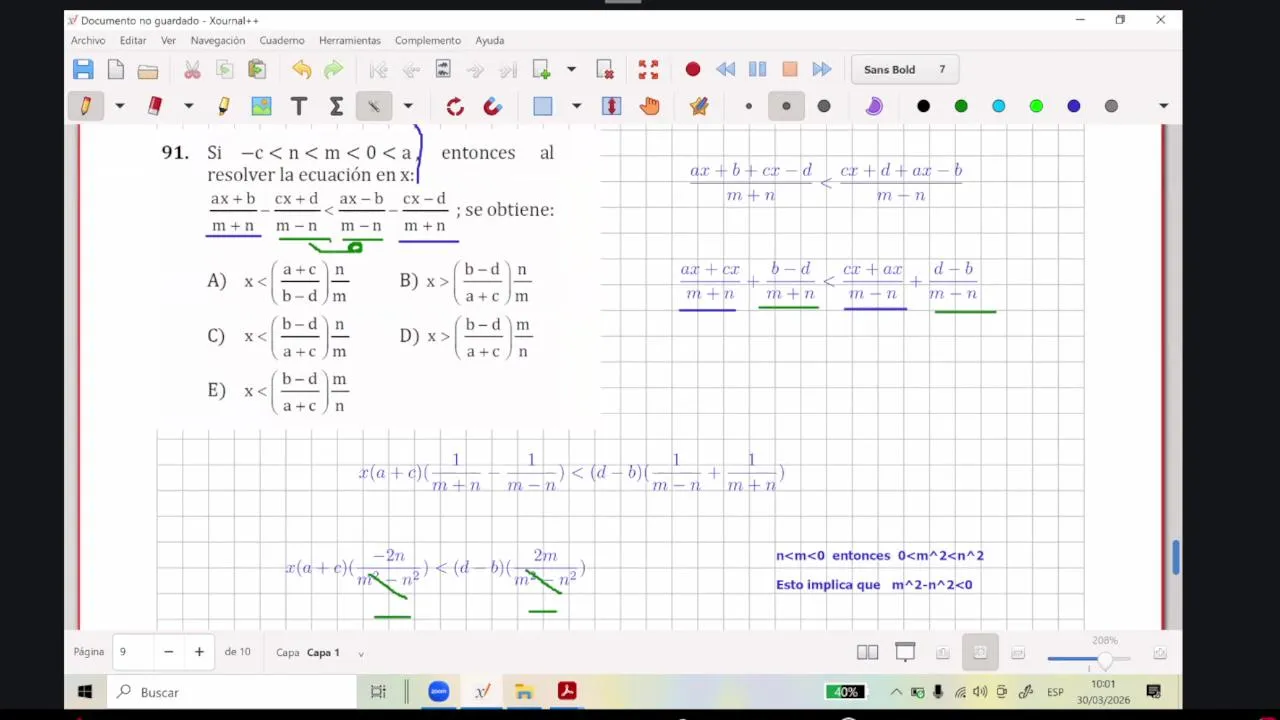Screen dimensions: 1280x720
Task: Undo the last stroke
Action: click(301, 69)
